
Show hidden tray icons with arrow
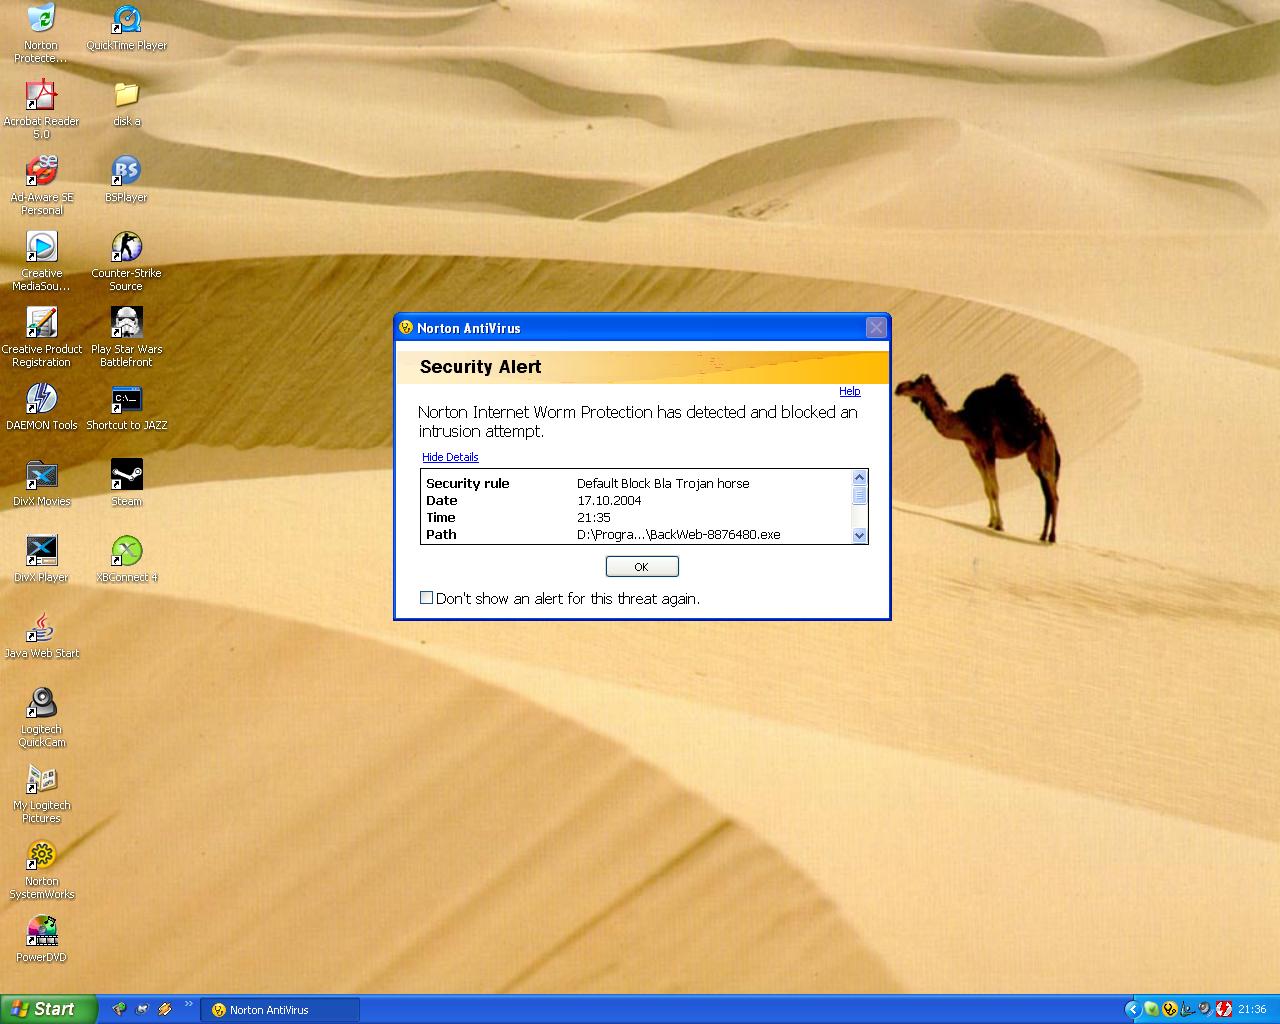tap(1133, 1009)
